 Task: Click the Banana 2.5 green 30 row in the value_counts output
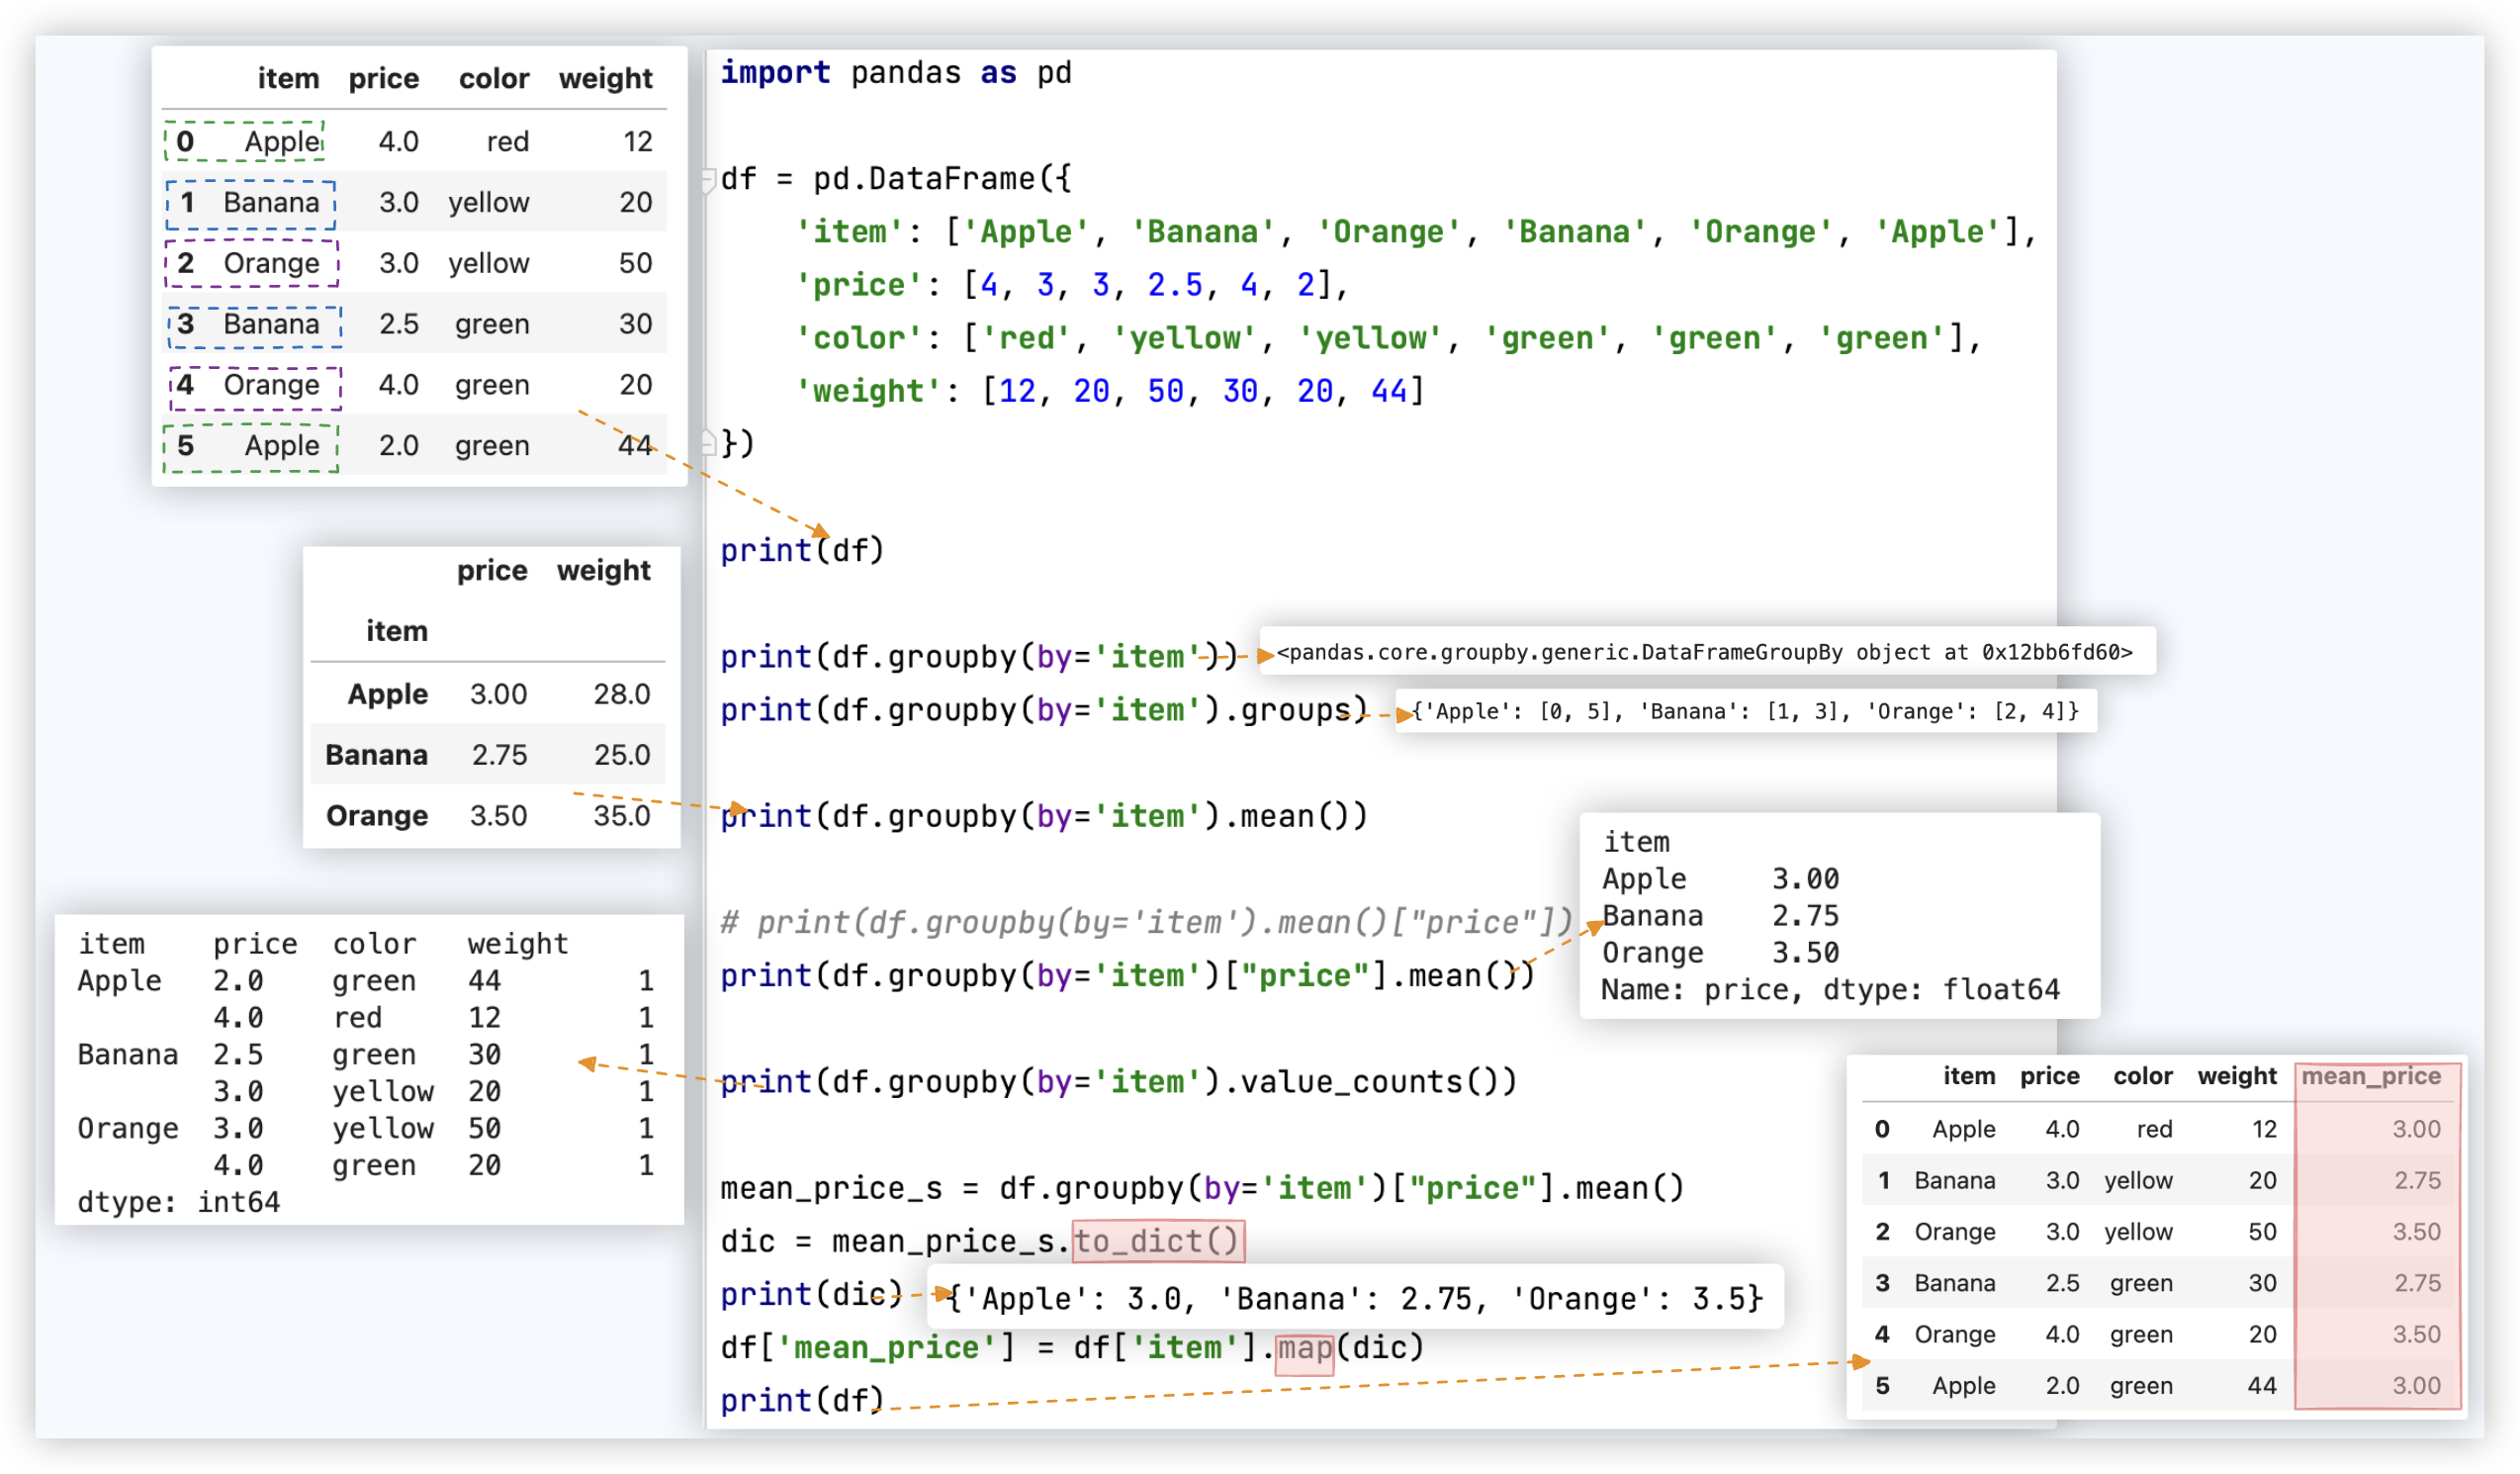tap(366, 1054)
